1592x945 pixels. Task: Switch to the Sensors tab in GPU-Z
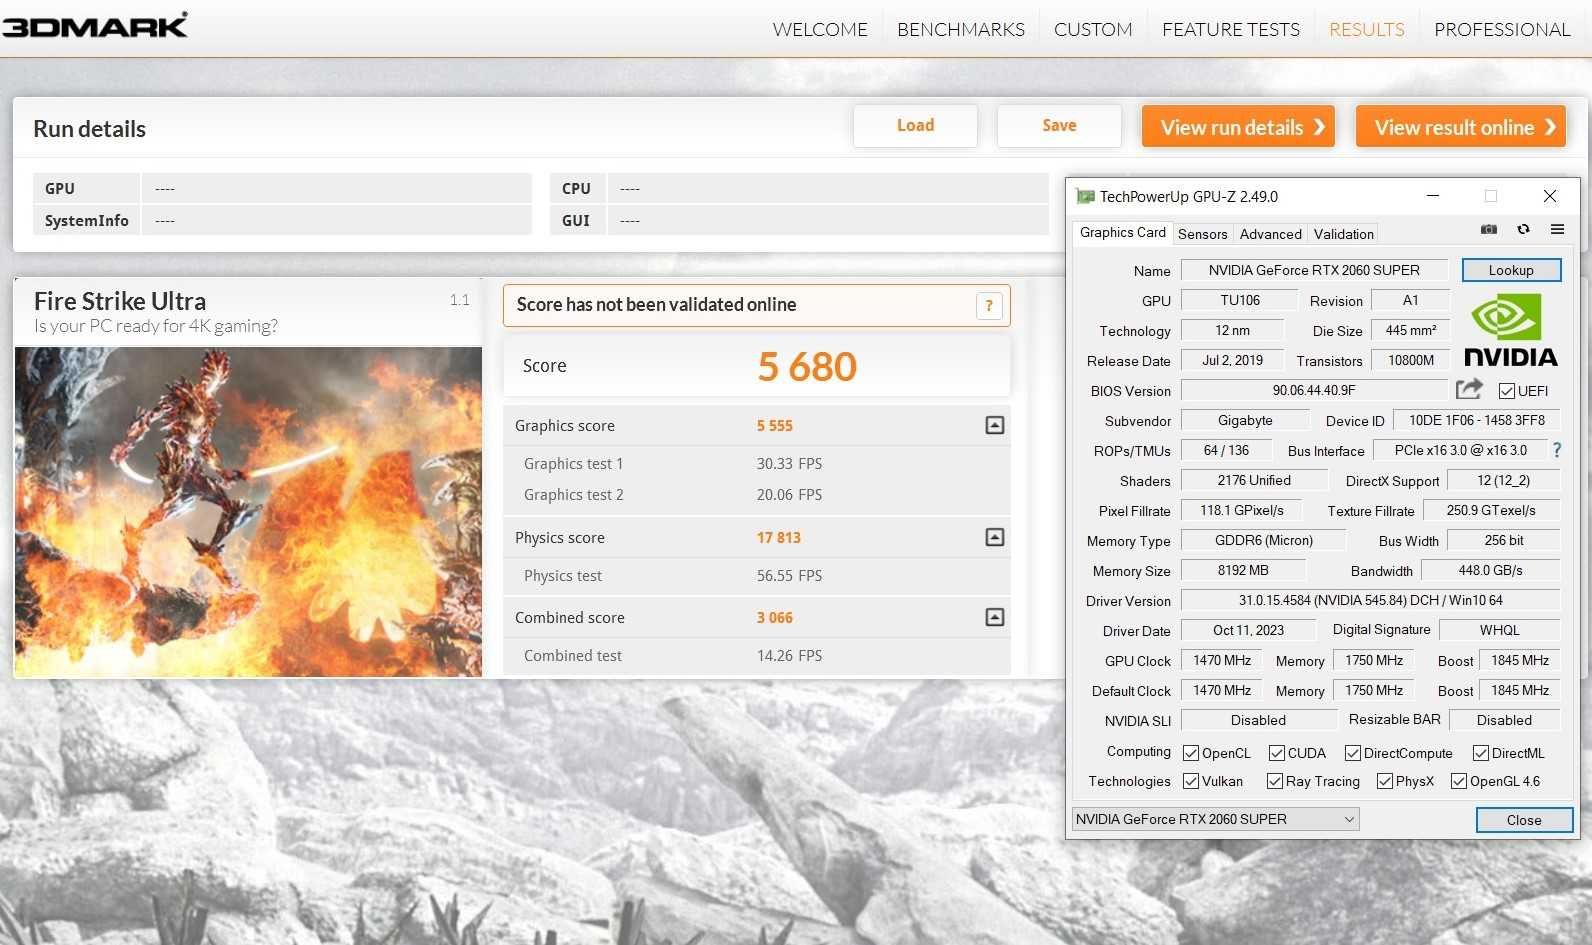pos(1202,234)
